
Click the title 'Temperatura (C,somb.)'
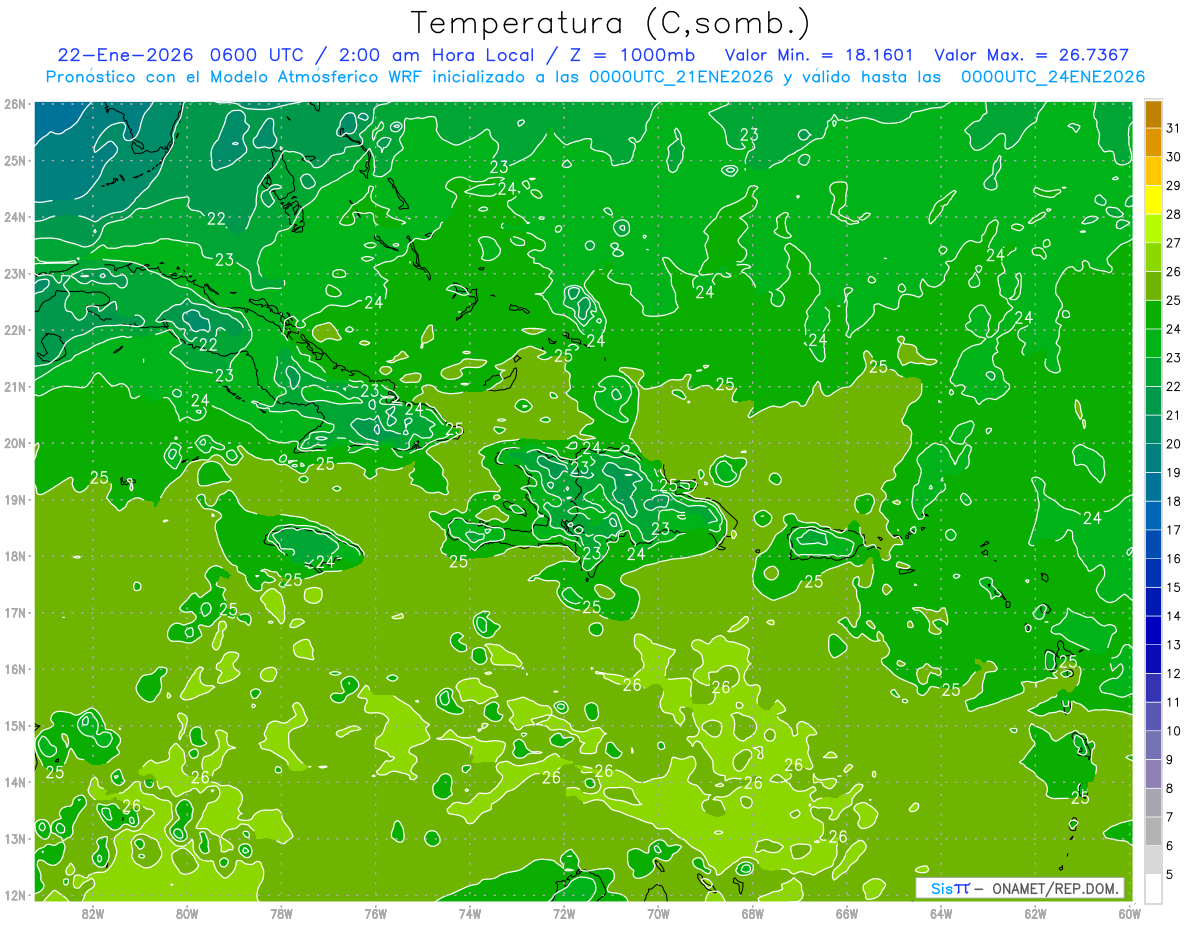[611, 23]
